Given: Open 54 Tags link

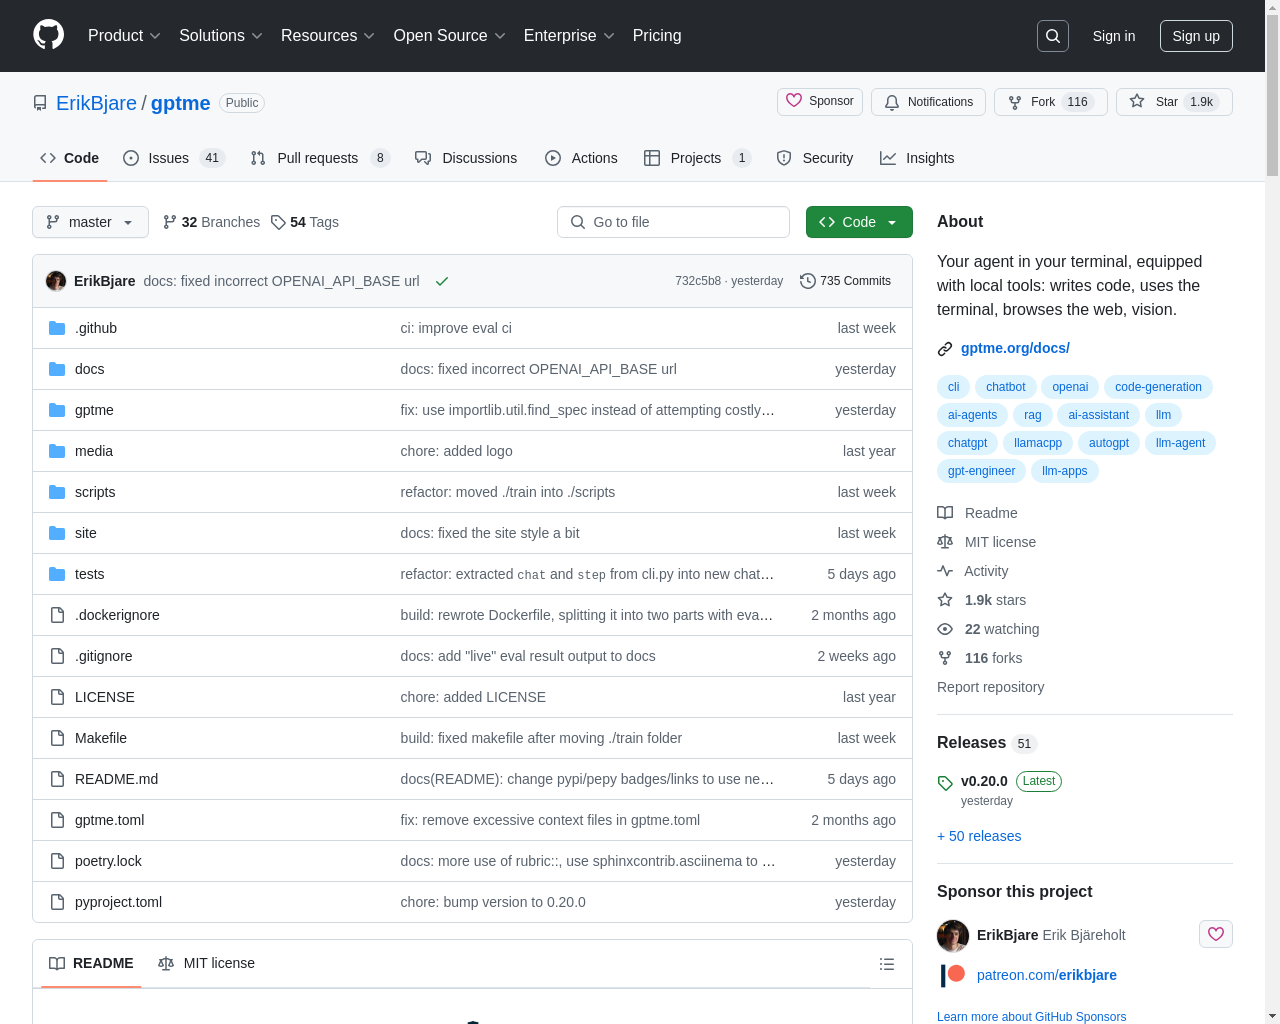Looking at the screenshot, I should [305, 222].
